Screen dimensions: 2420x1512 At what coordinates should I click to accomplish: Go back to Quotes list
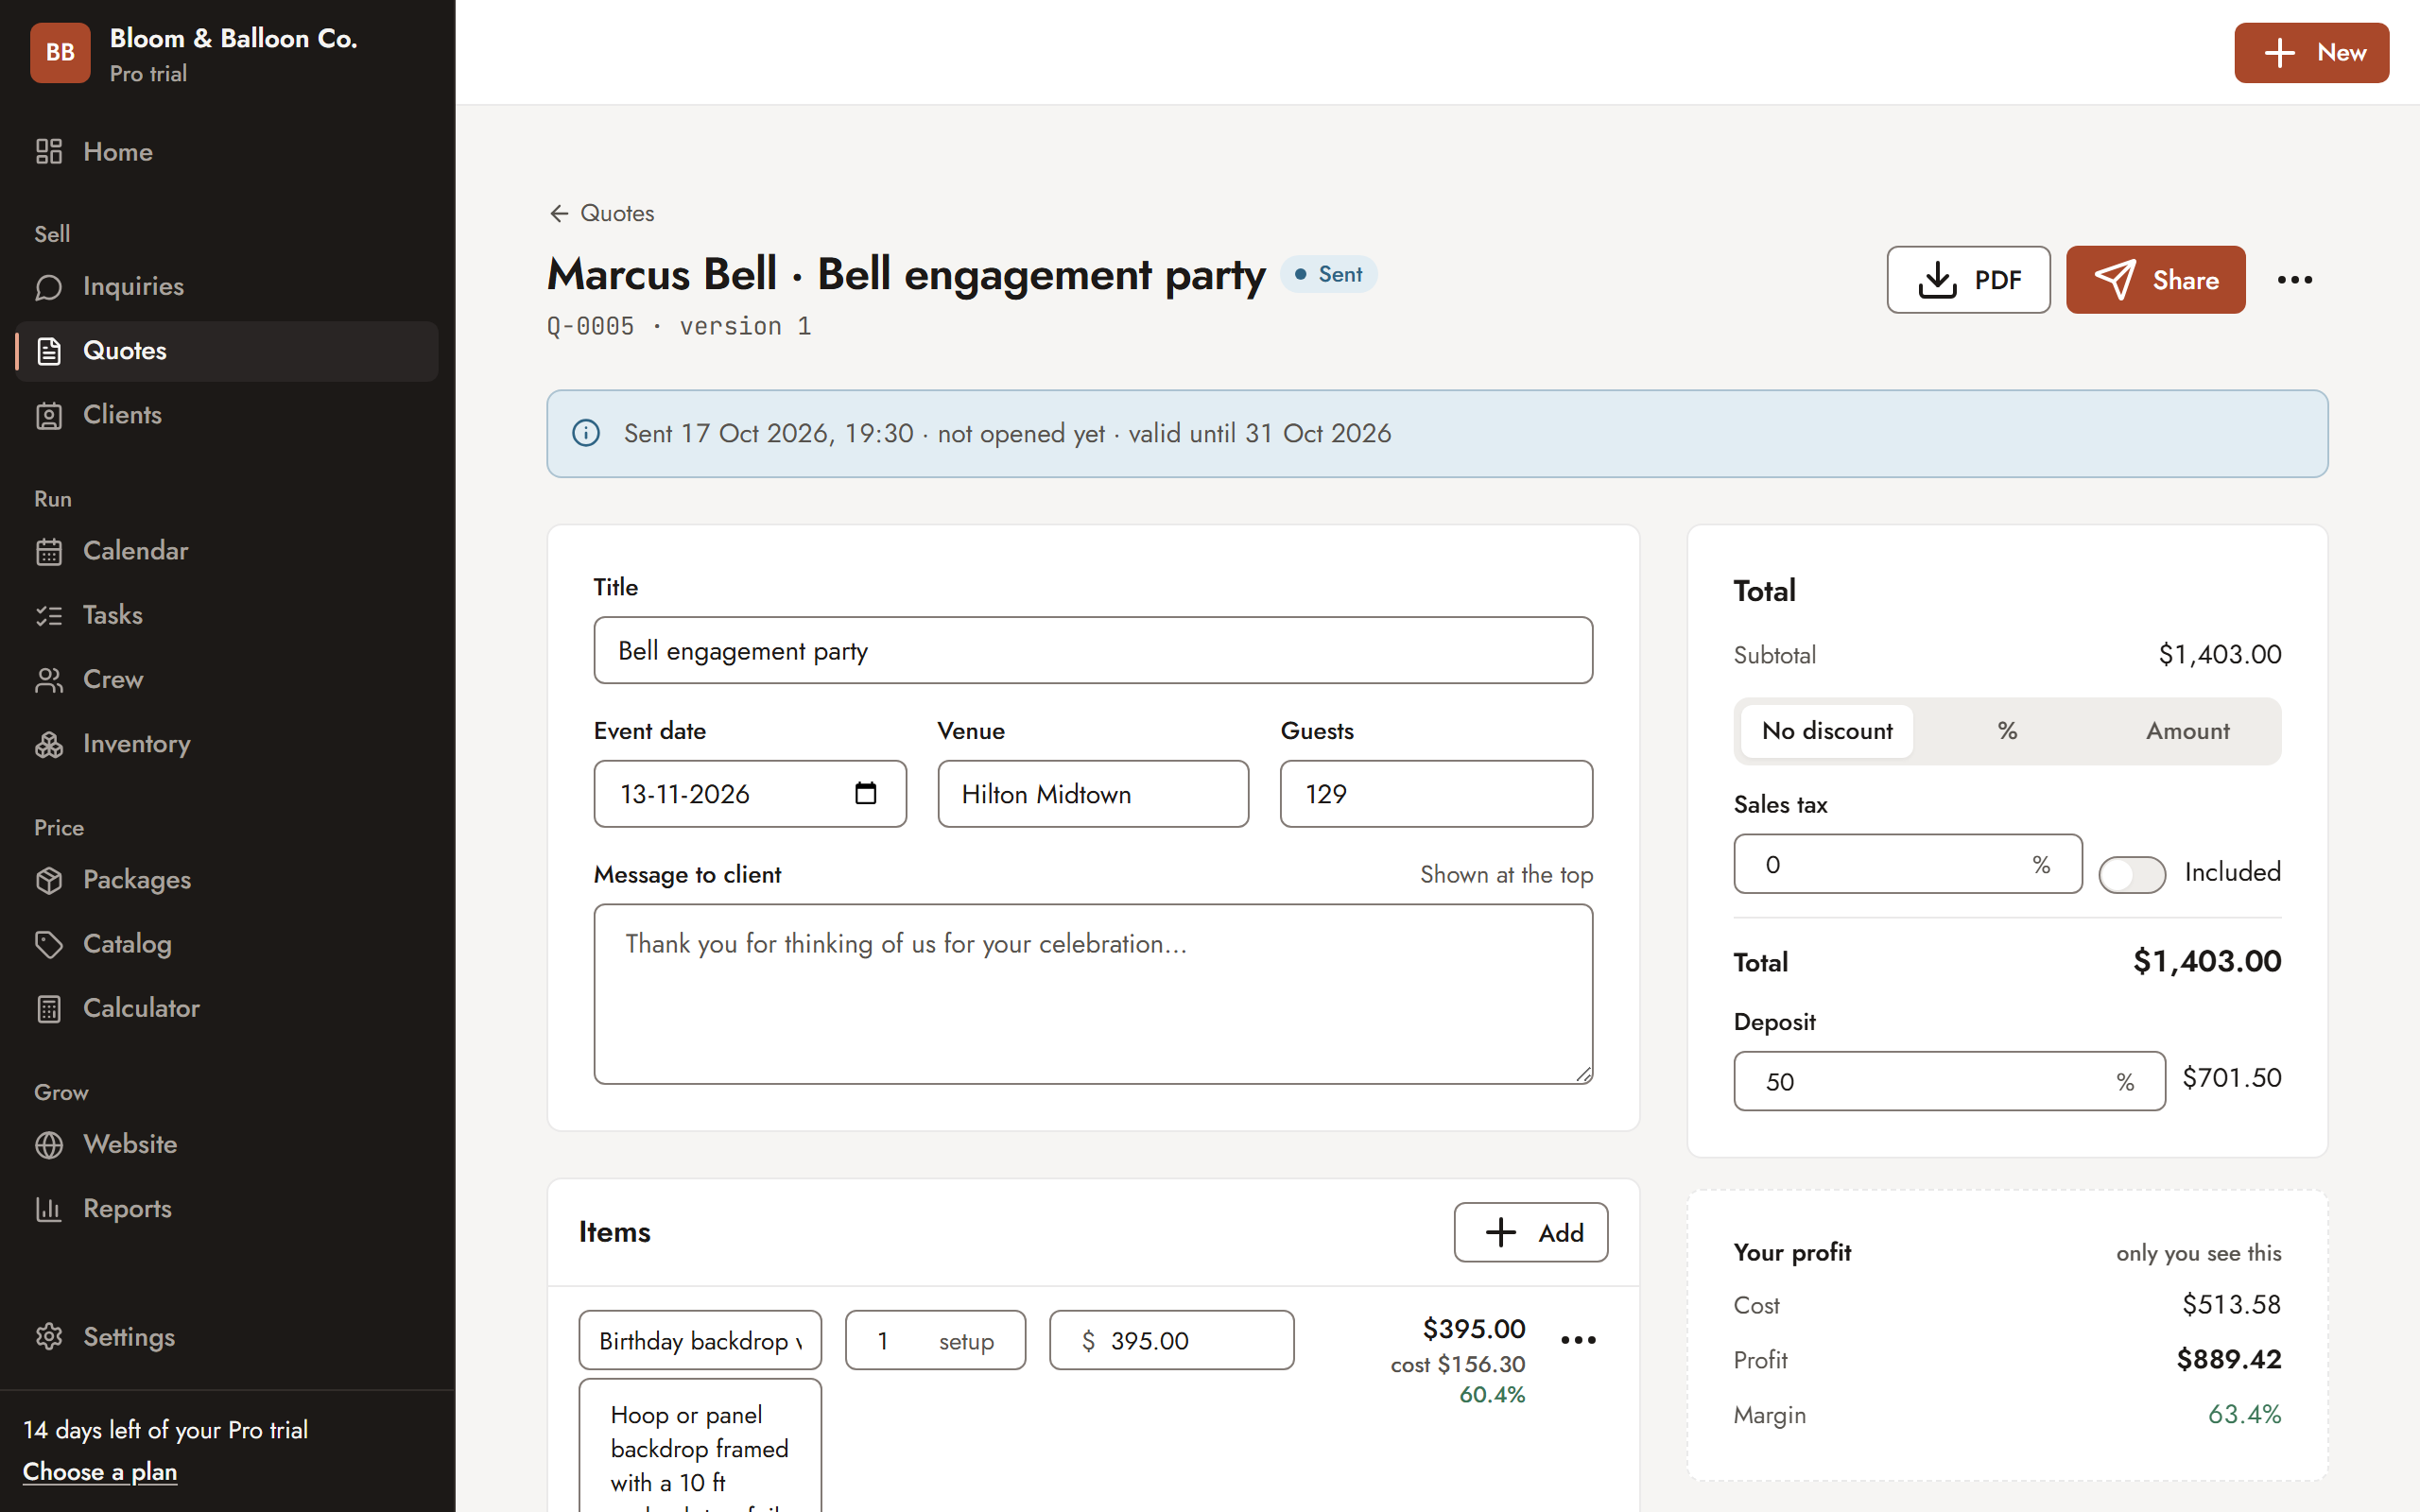click(602, 213)
